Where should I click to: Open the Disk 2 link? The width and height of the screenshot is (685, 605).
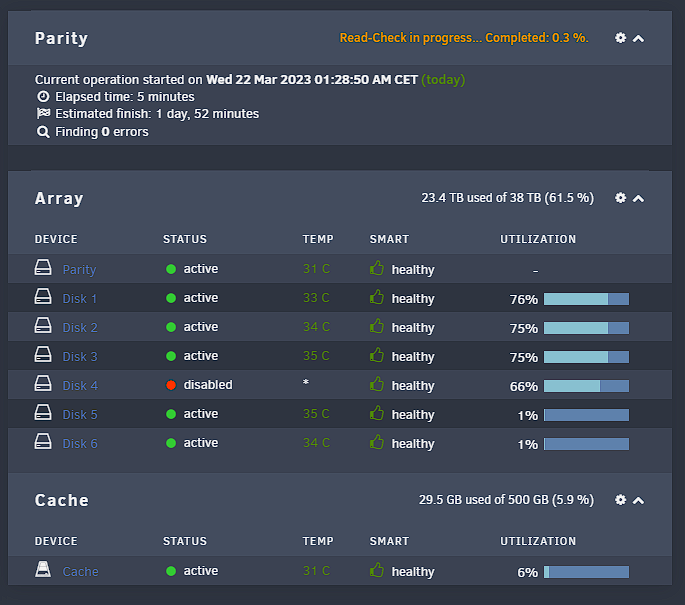[80, 328]
